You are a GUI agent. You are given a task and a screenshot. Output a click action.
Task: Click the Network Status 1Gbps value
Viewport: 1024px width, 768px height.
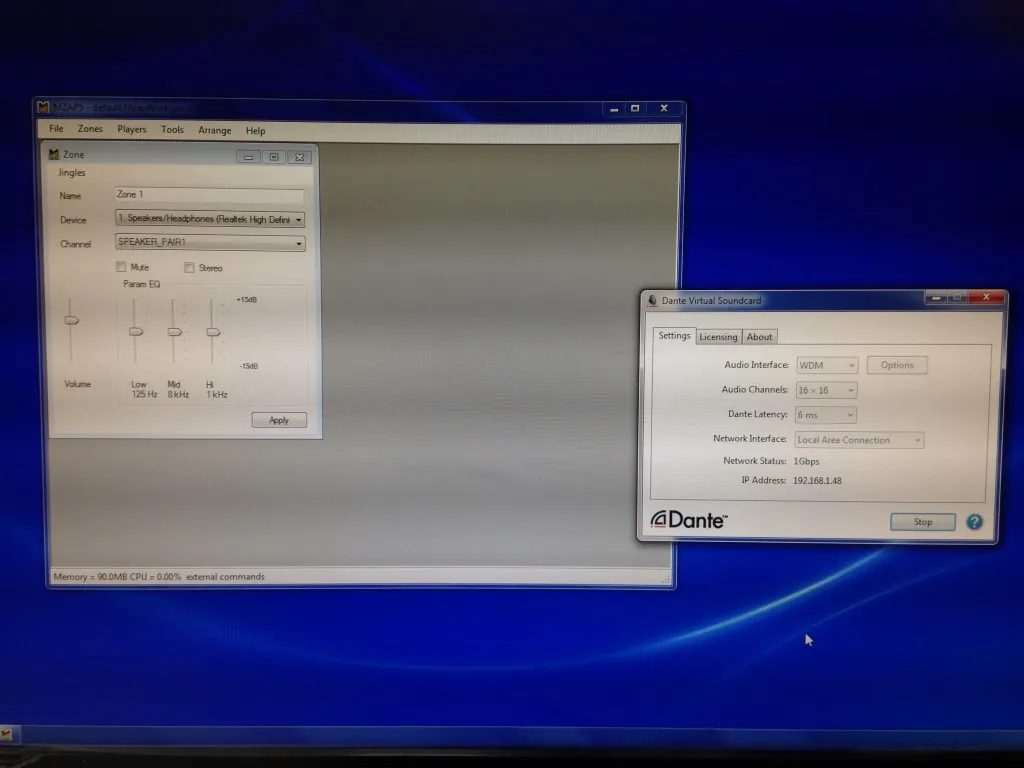[806, 461]
